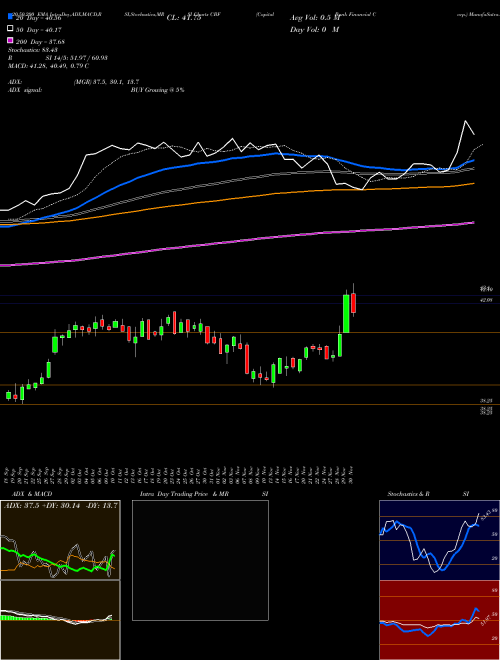Click the ADX (MGR) 37.5, 30.1, 13.7 values
500x660 pixels.
click(106, 82)
